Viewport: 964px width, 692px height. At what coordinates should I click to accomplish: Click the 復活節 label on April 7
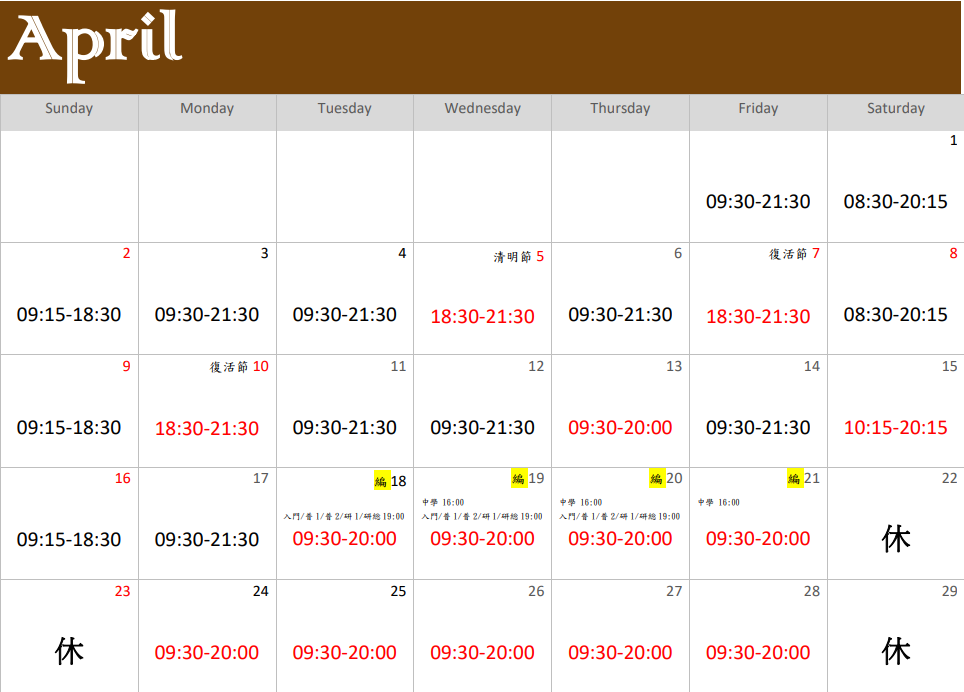[x=788, y=254]
